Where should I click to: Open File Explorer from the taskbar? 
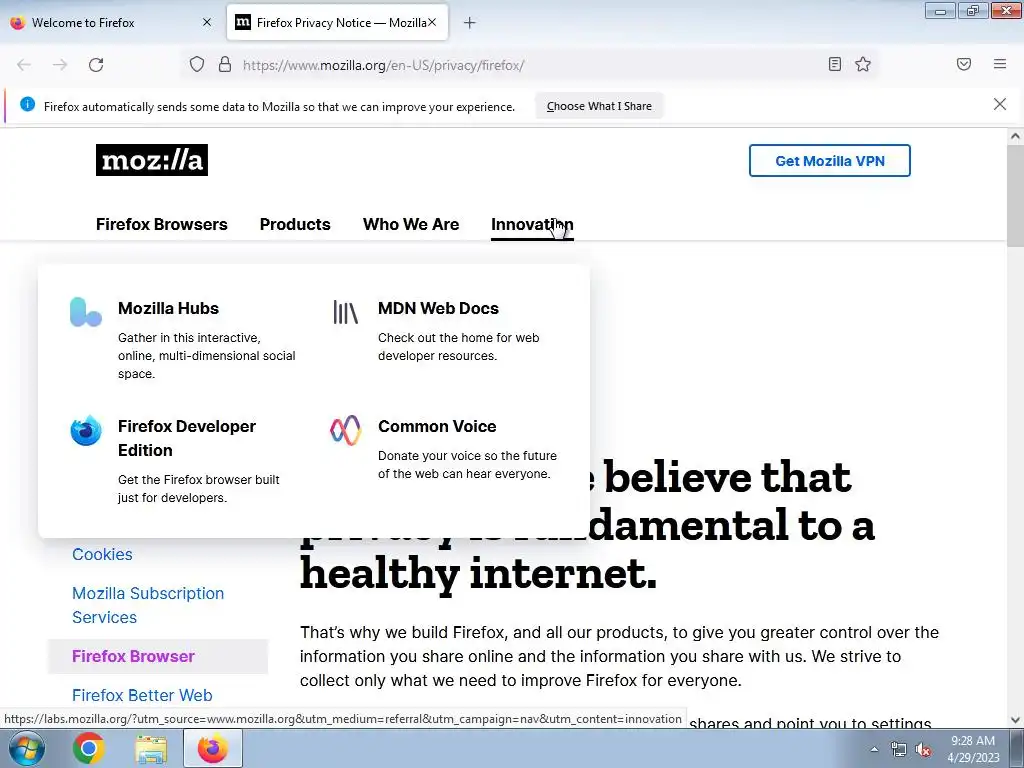coord(151,748)
